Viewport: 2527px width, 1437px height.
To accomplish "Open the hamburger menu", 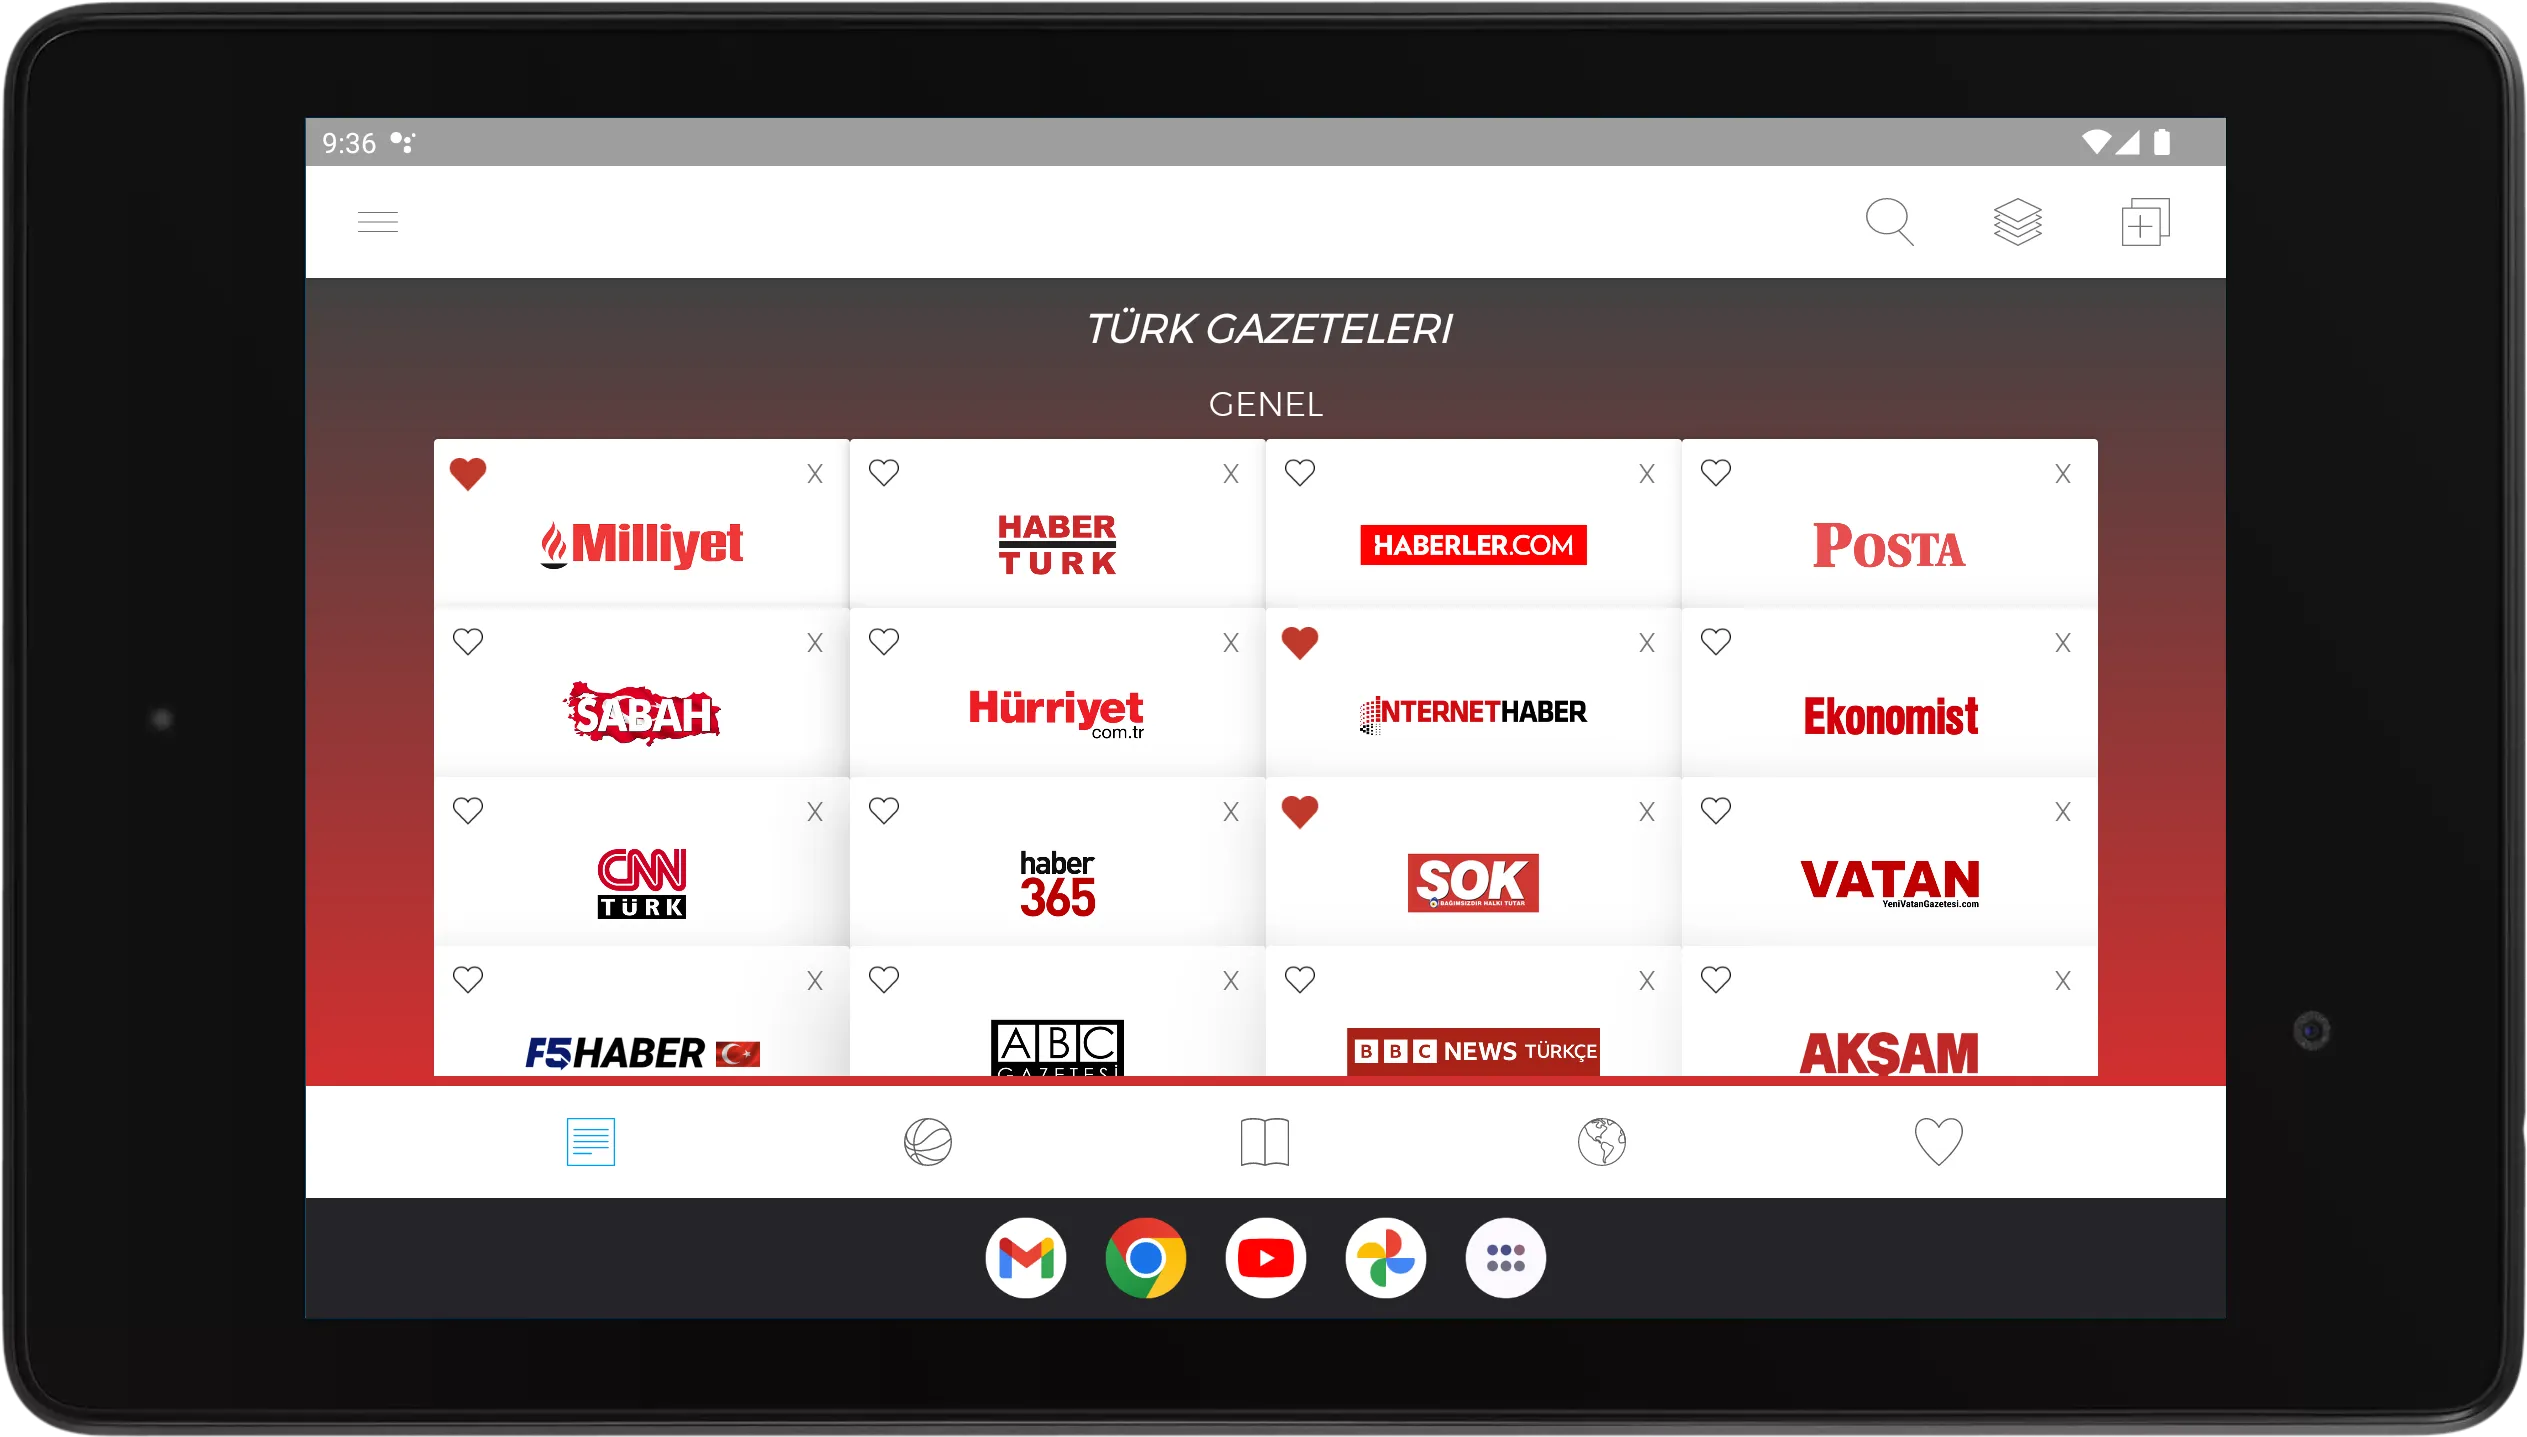I will pyautogui.click(x=378, y=222).
